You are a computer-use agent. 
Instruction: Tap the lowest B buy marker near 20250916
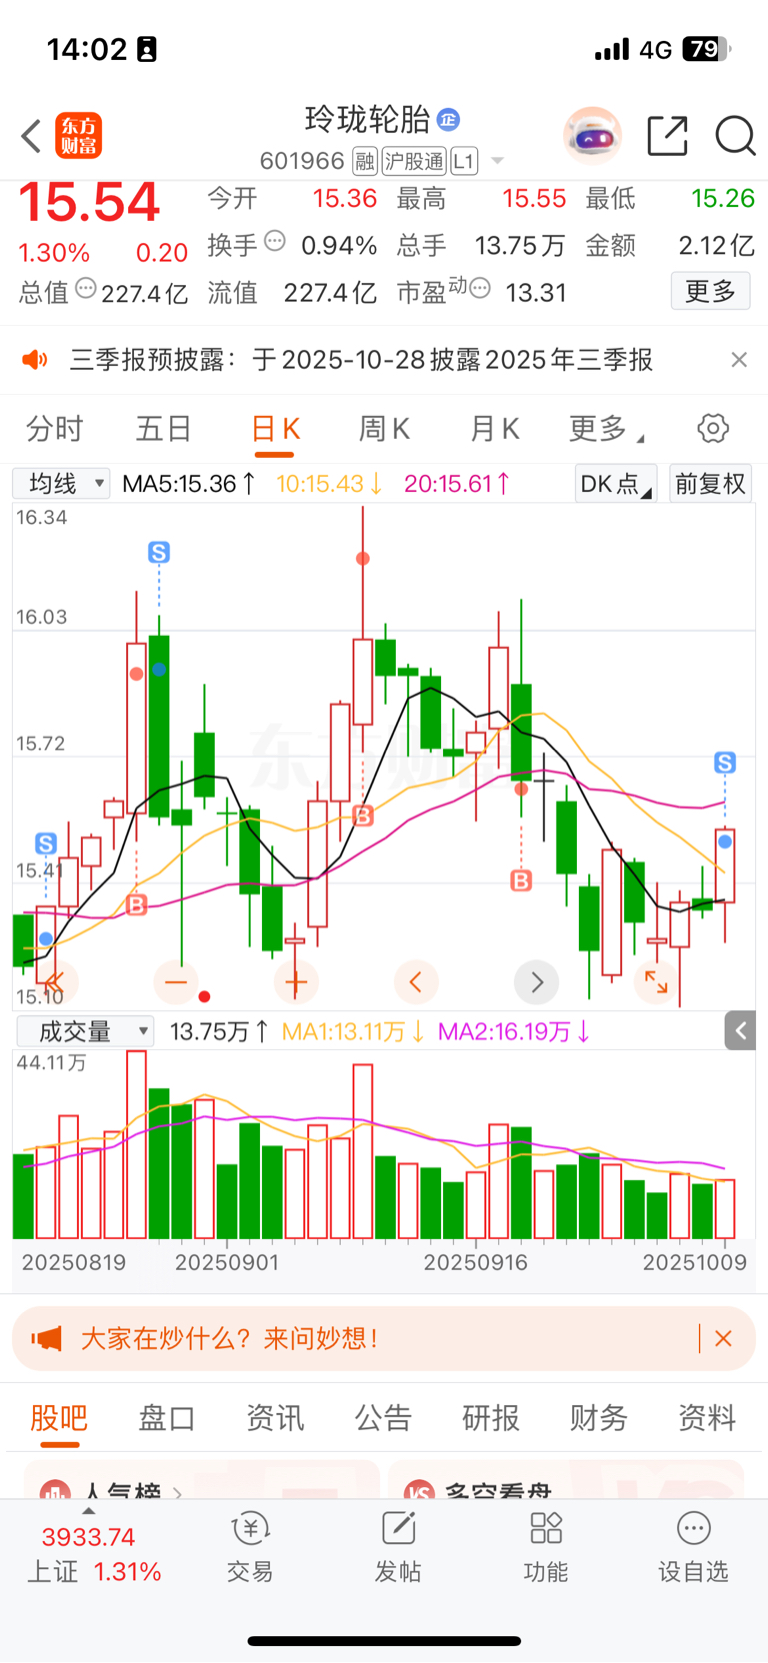(x=521, y=880)
